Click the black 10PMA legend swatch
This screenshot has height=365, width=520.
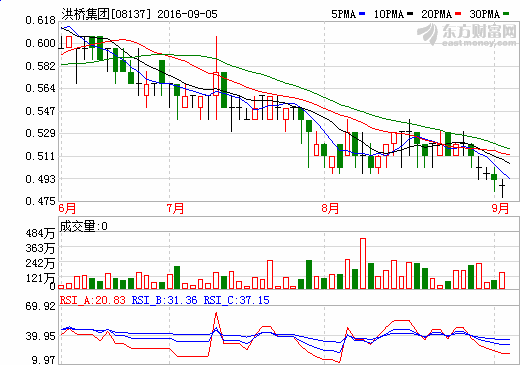[410, 14]
